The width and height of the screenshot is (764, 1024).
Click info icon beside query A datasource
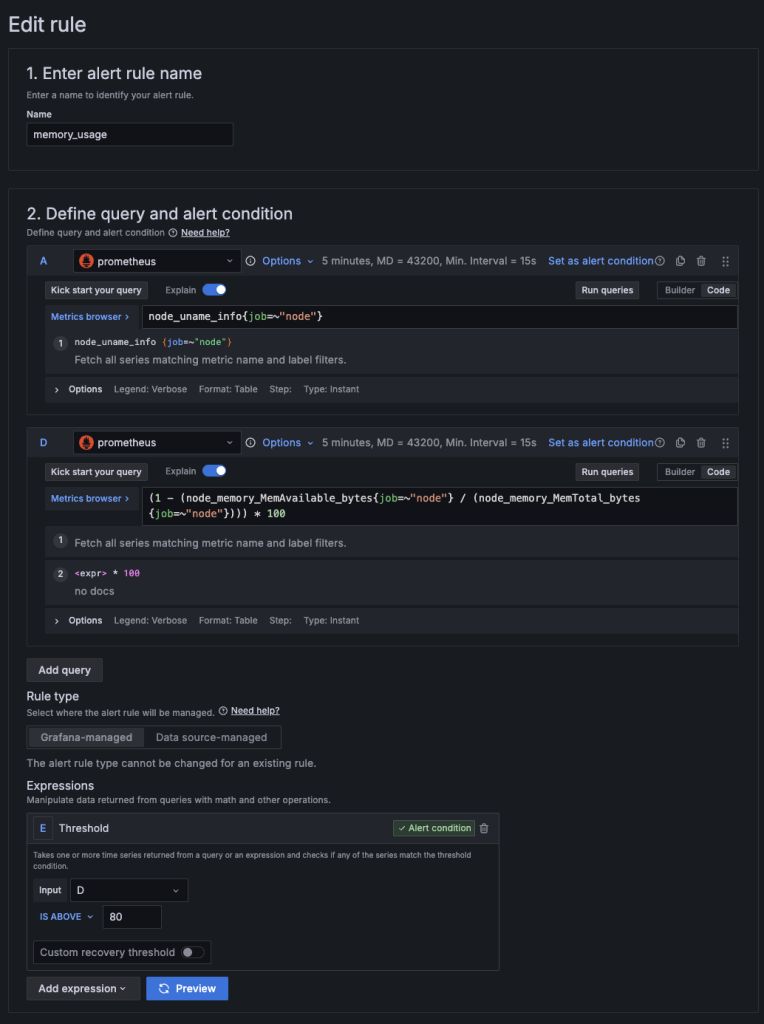point(250,261)
